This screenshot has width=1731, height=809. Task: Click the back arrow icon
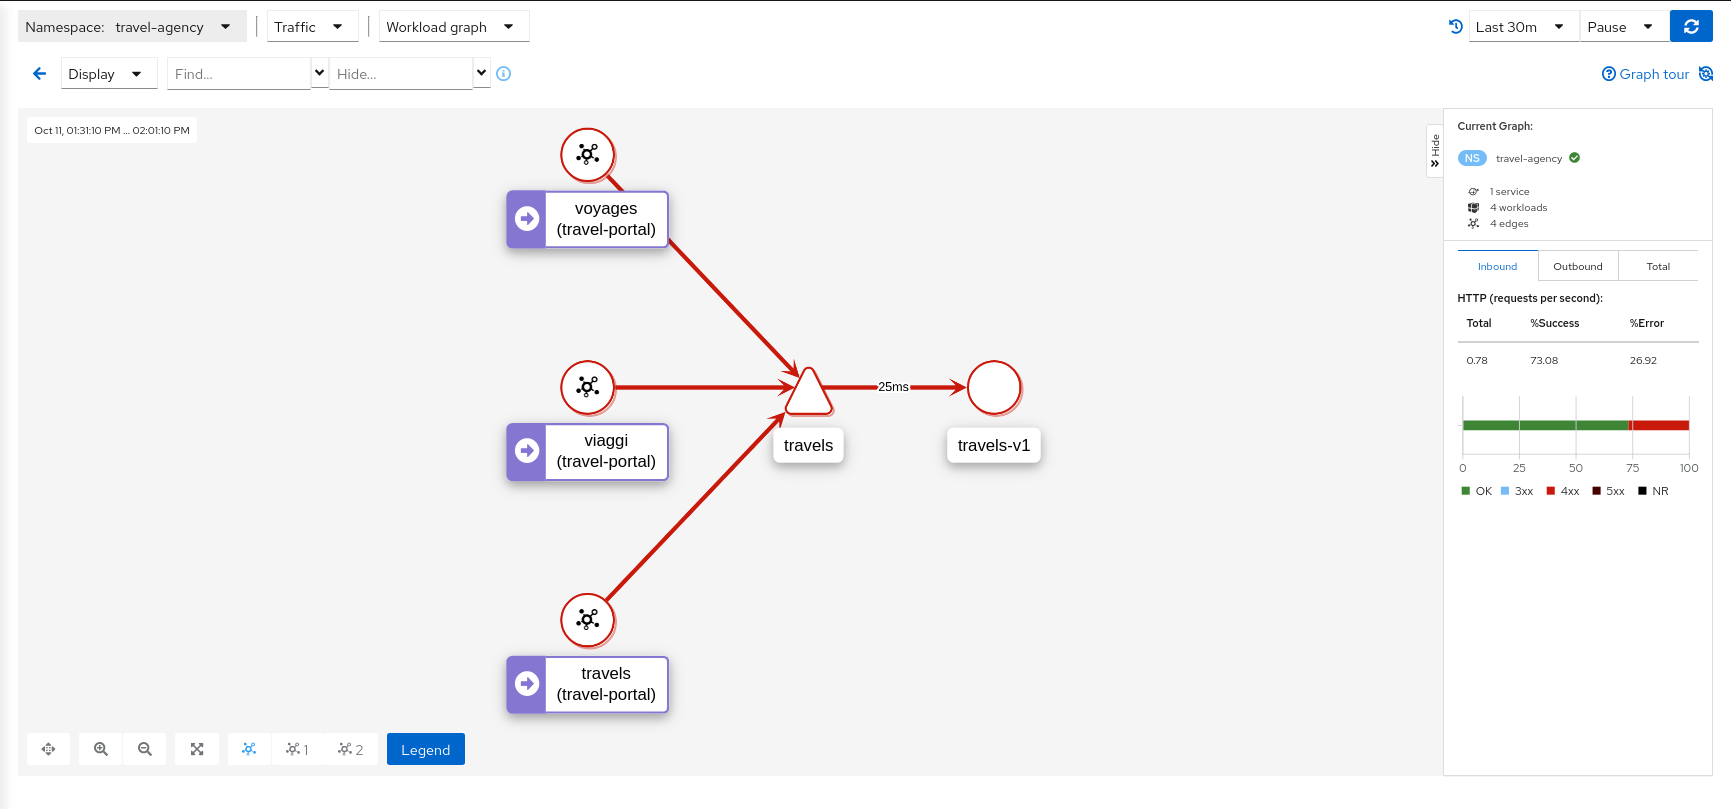(40, 74)
